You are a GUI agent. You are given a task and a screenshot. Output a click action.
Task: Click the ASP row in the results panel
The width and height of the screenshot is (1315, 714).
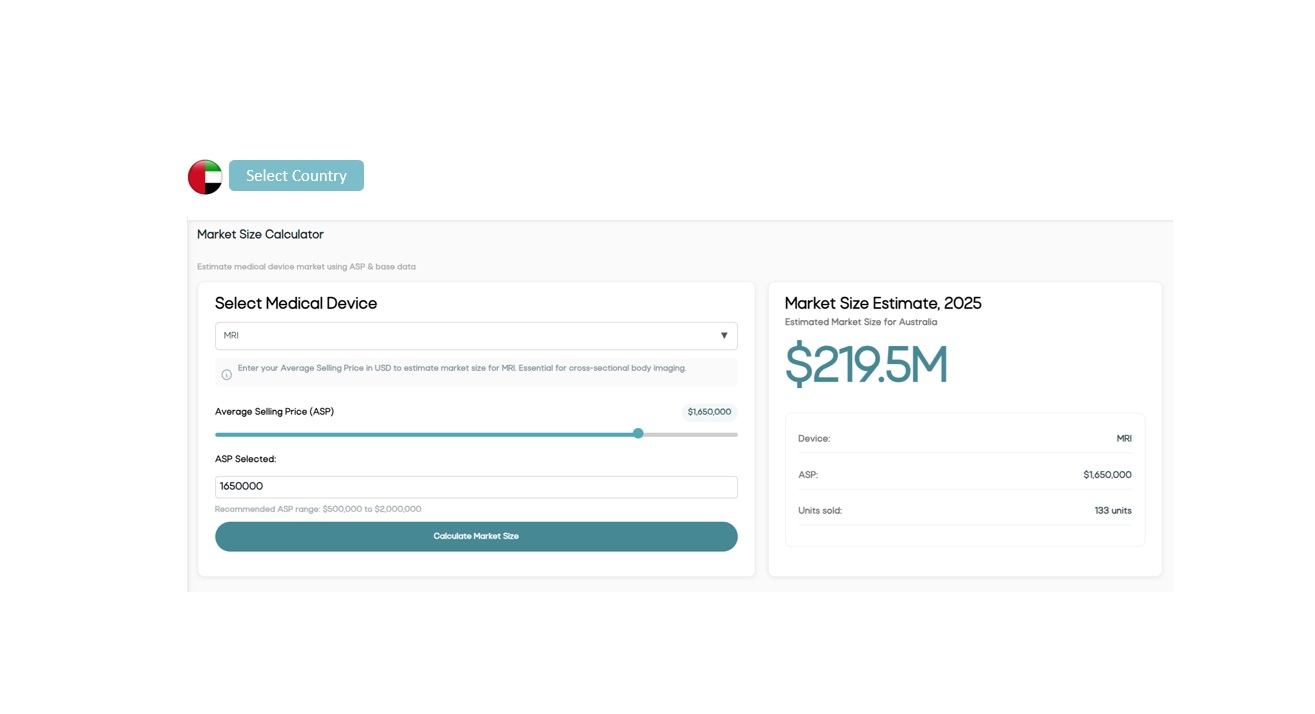(964, 474)
